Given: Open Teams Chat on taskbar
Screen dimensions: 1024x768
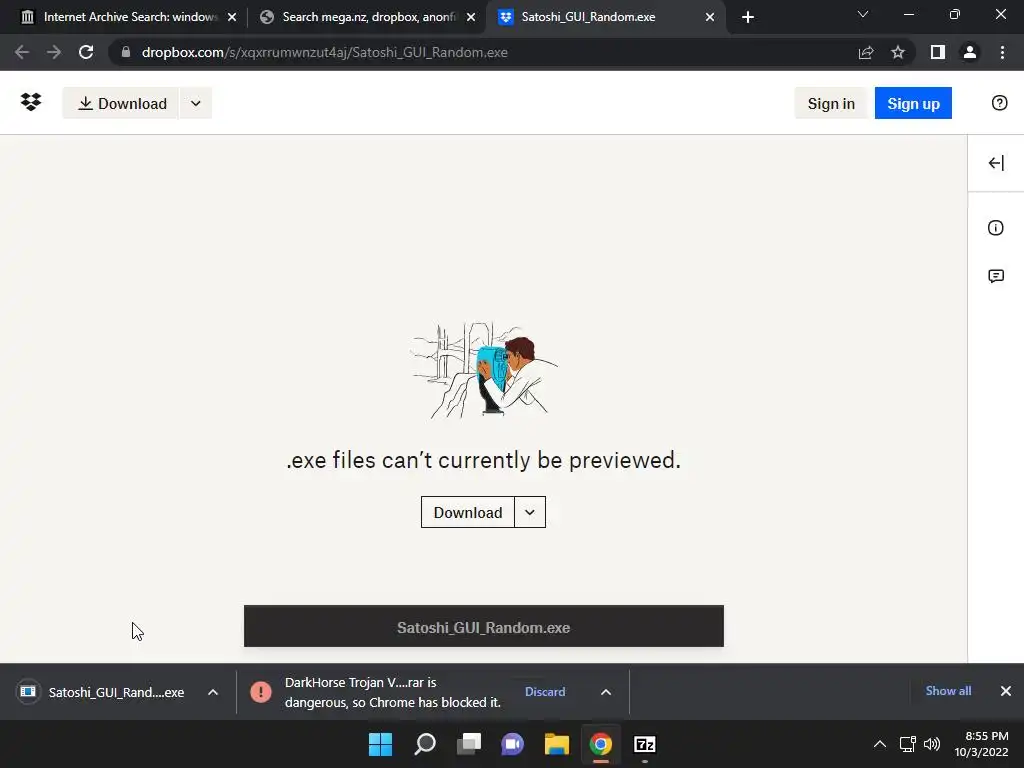Looking at the screenshot, I should click(x=512, y=744).
